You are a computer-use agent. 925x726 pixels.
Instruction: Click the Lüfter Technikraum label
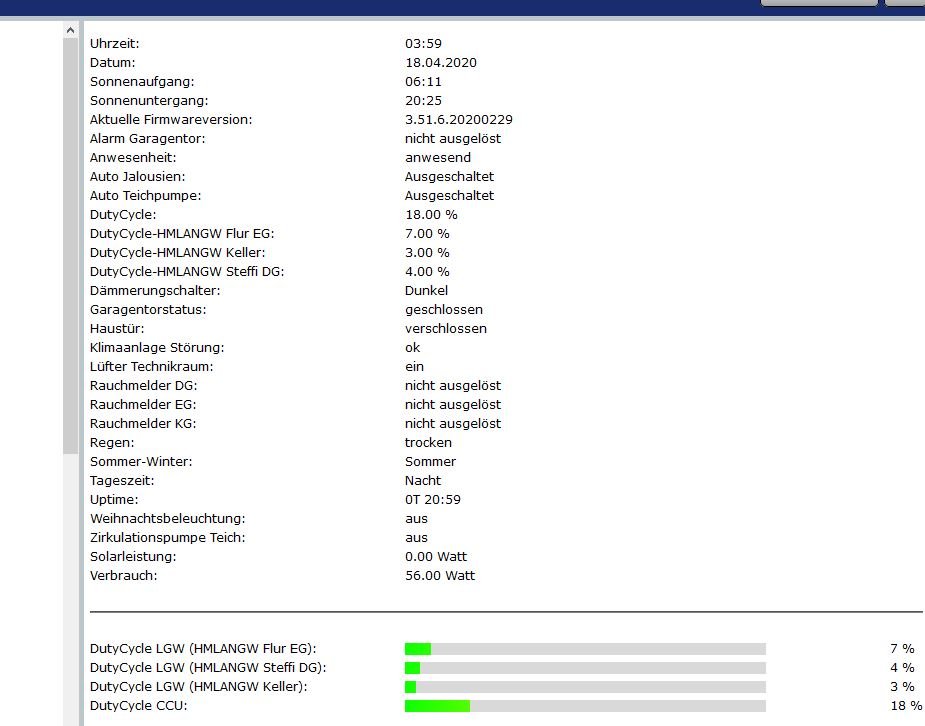(x=151, y=367)
